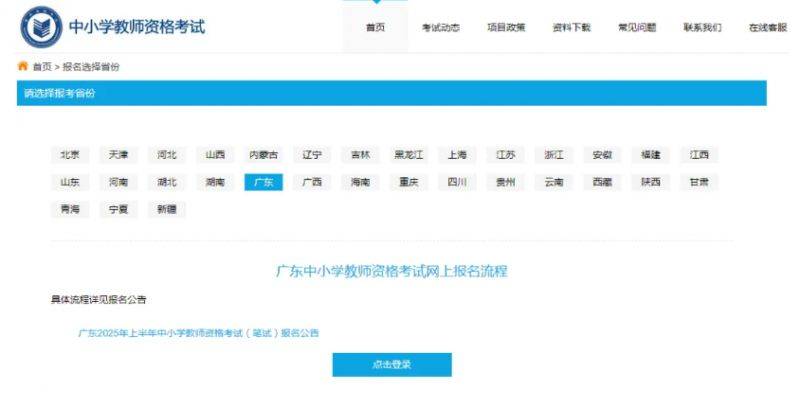
Task: Open the 广东2025年上半年笔试报名公告 link
Action: (x=198, y=332)
